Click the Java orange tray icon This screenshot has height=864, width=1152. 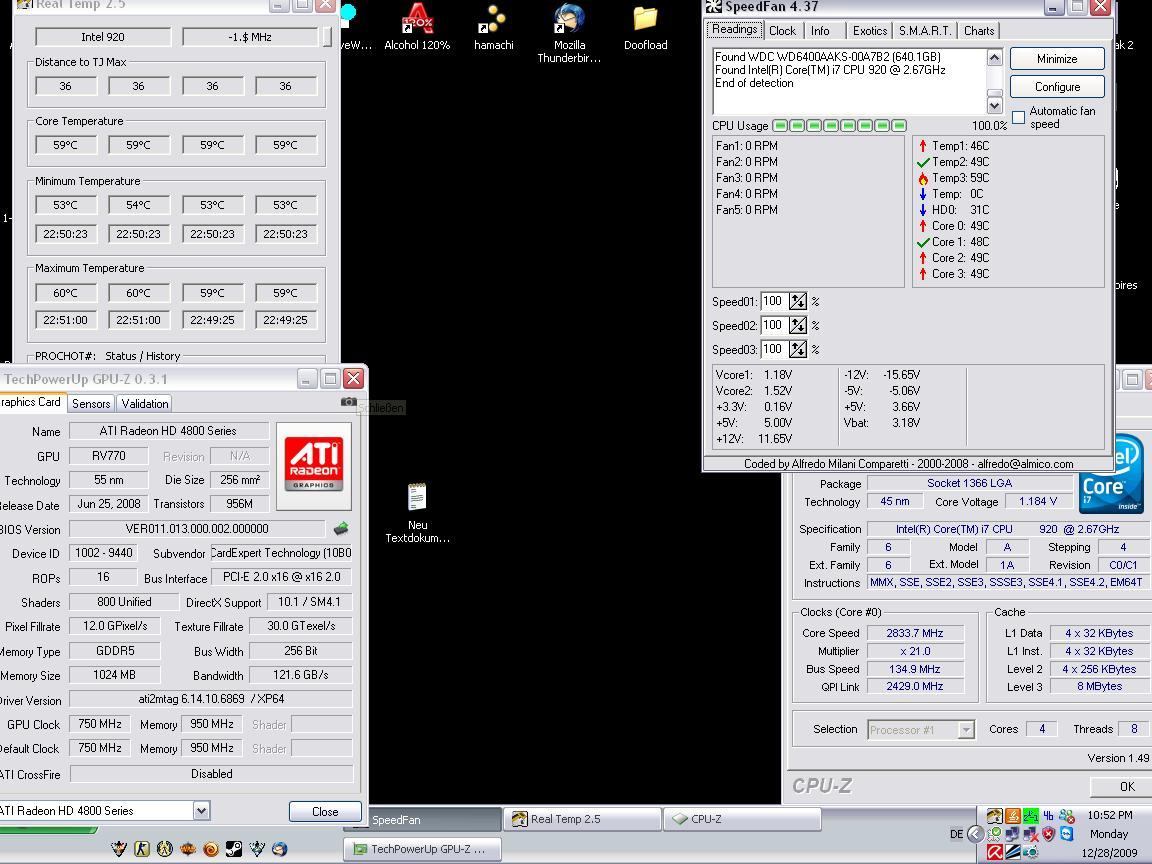pos(1013,816)
